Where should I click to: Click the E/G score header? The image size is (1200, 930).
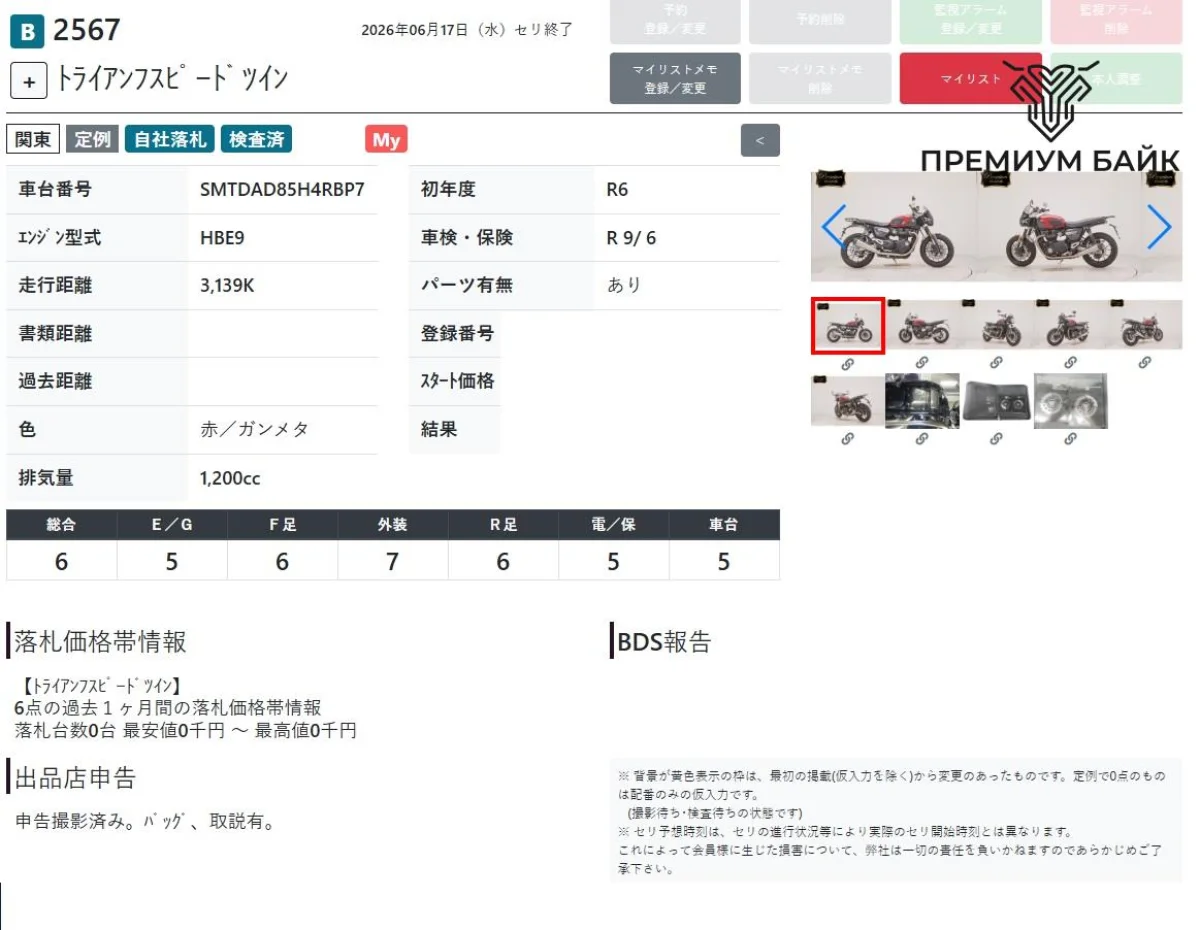[172, 525]
